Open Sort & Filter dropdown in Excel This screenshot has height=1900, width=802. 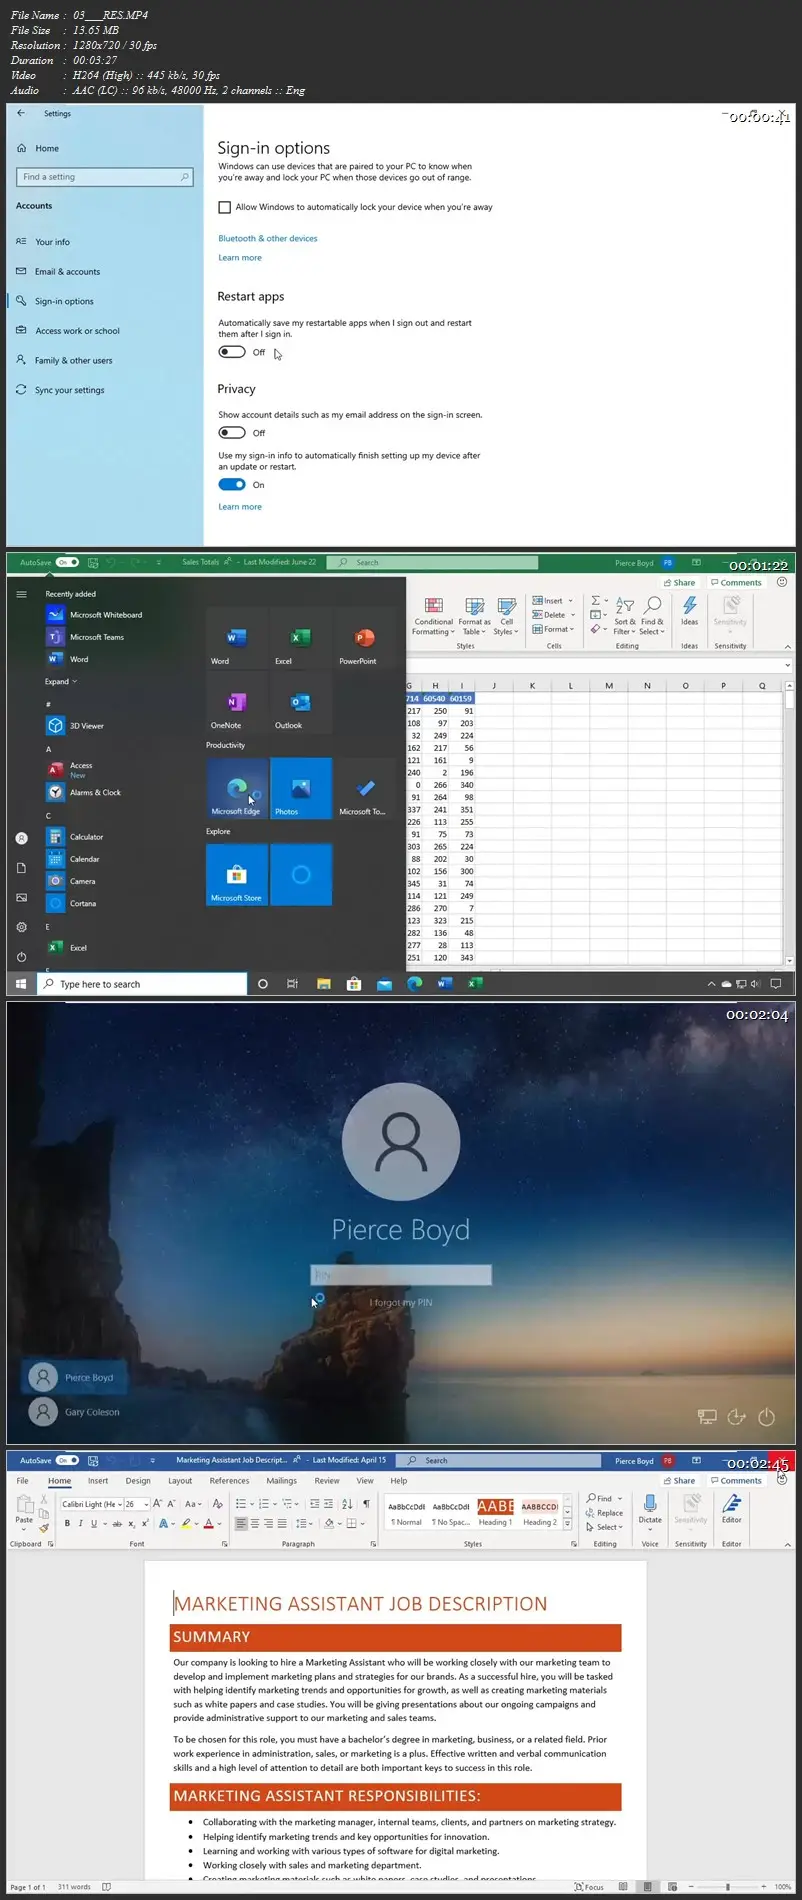[625, 615]
